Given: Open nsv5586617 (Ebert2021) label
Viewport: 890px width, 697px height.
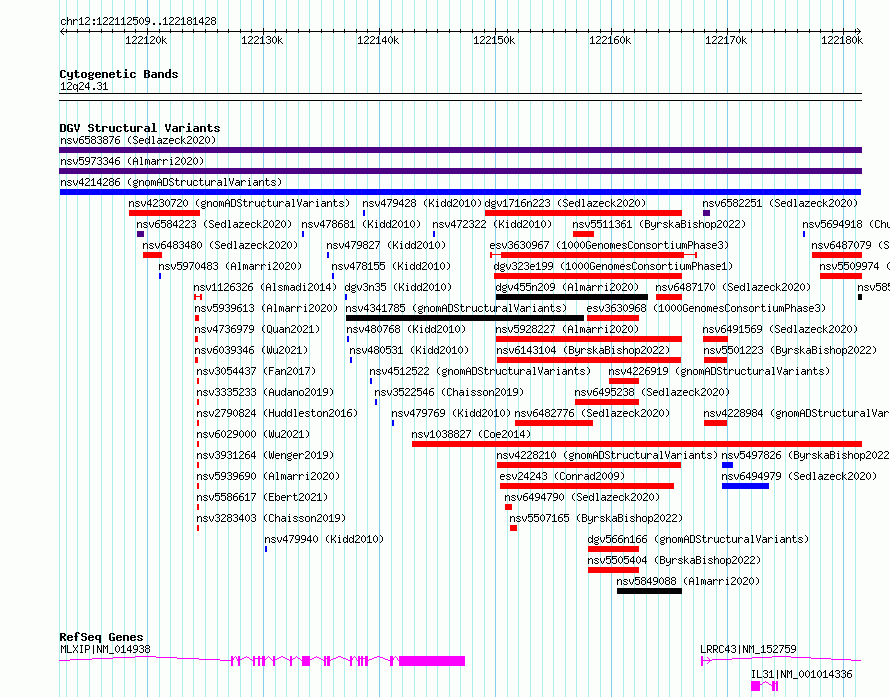Looking at the screenshot, I should pyautogui.click(x=262, y=497).
